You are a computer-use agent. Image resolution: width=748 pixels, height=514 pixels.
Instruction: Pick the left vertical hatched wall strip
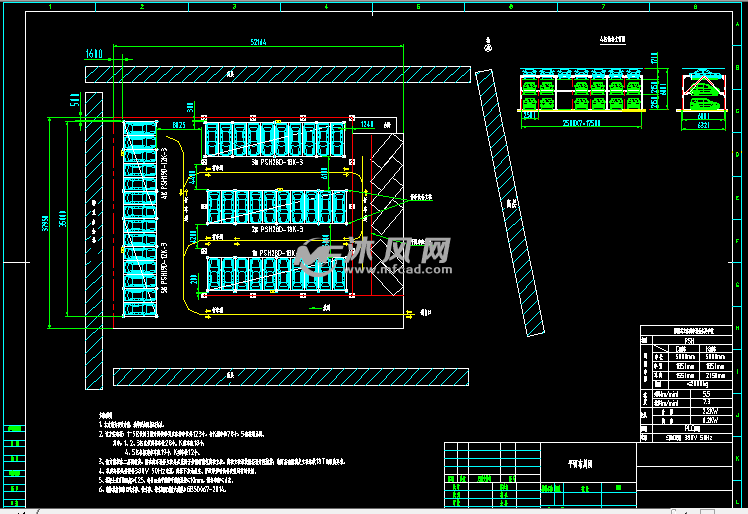pos(93,240)
